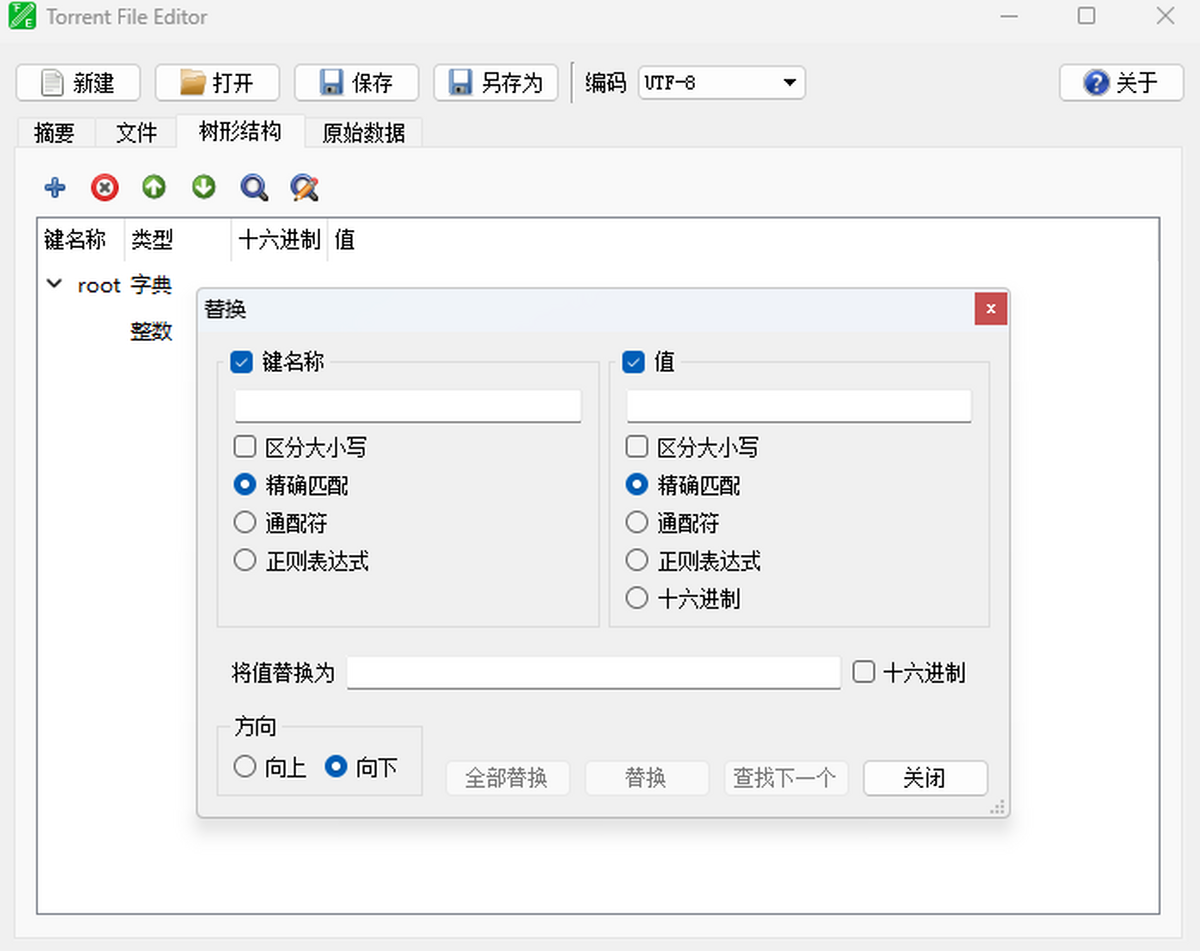The height and width of the screenshot is (951, 1200).
Task: Move the selected item down
Action: tap(203, 187)
